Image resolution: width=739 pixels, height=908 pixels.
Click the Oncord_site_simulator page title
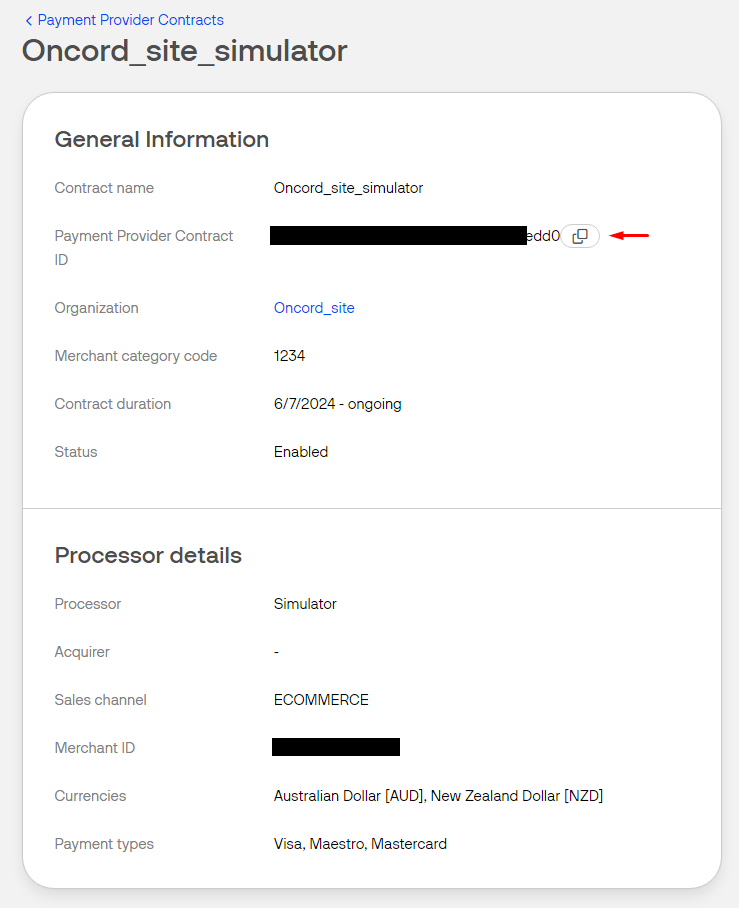pos(185,51)
